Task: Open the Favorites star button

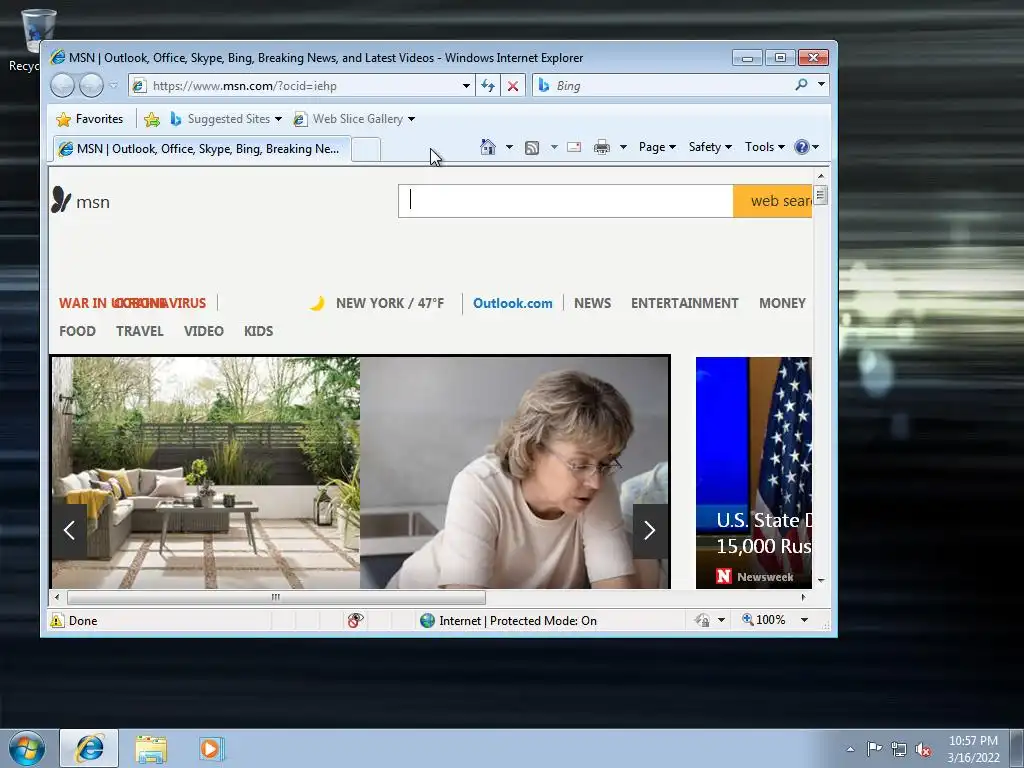Action: click(90, 119)
